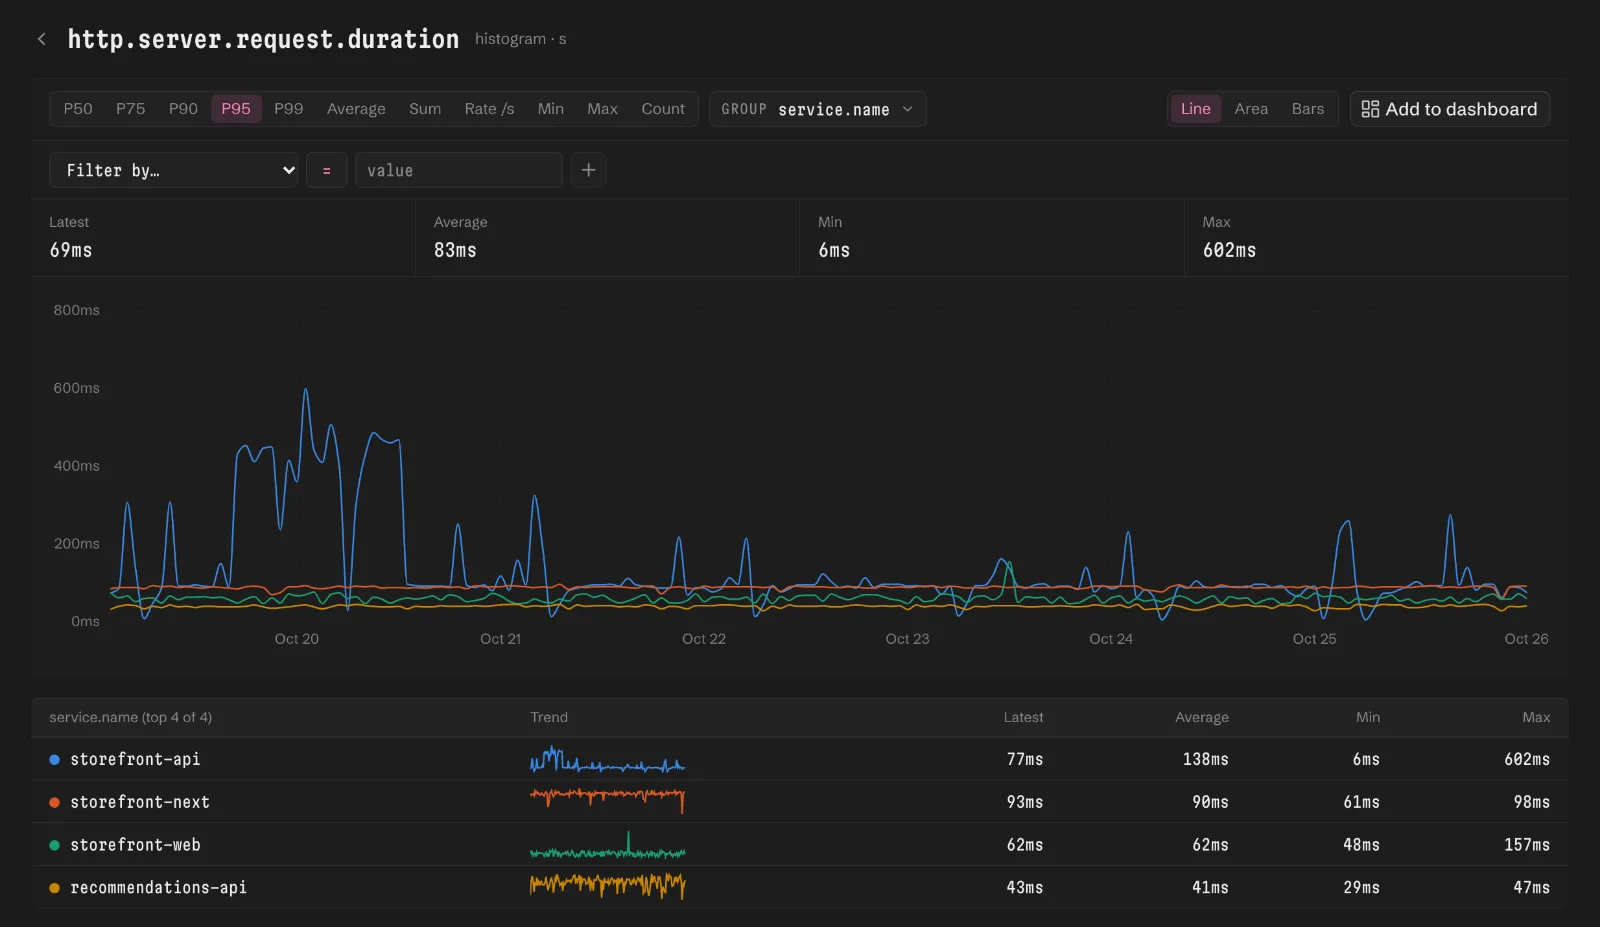Click the recommendations-api trend sparkline

pyautogui.click(x=607, y=886)
